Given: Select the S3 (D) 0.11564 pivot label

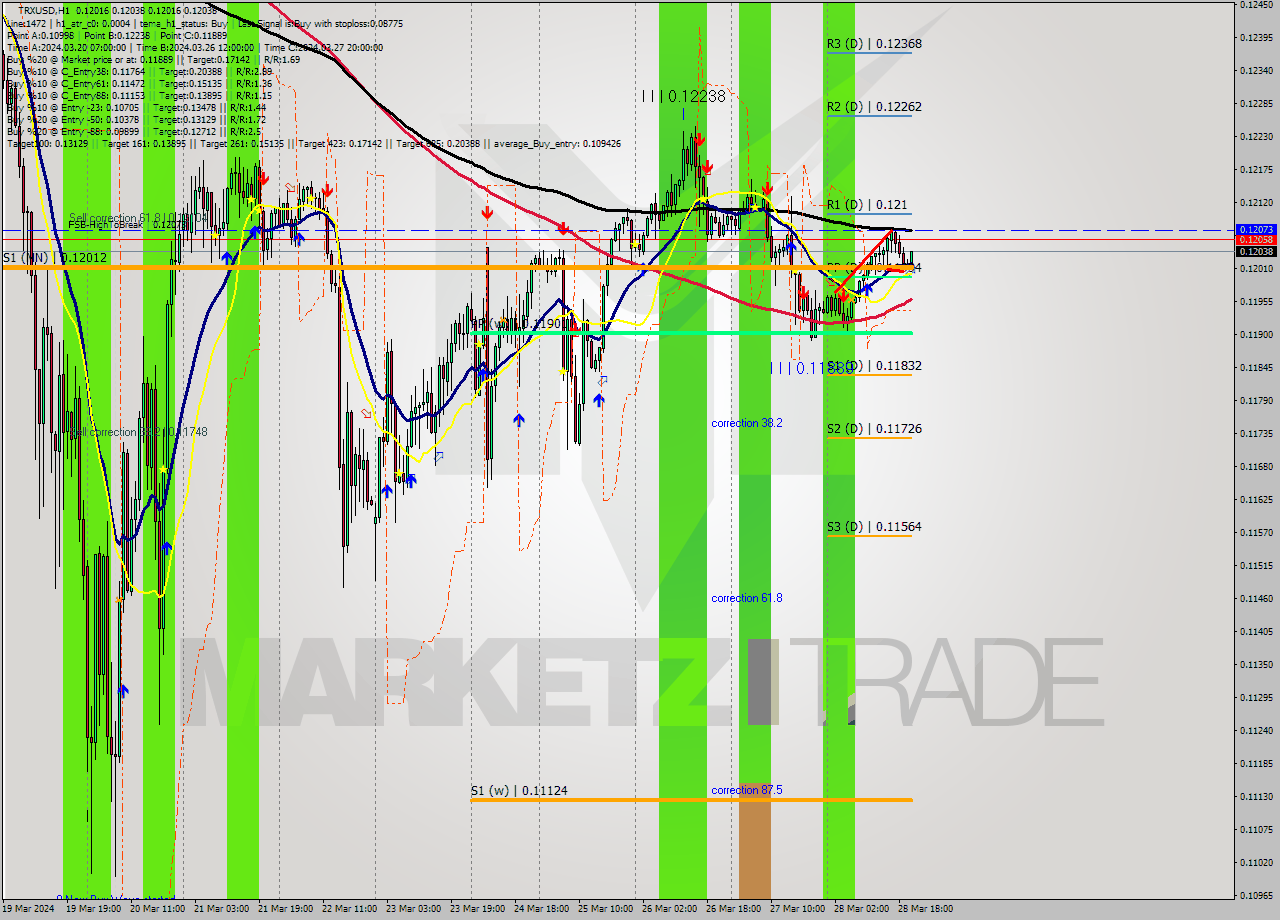Looking at the screenshot, I should pos(874,527).
